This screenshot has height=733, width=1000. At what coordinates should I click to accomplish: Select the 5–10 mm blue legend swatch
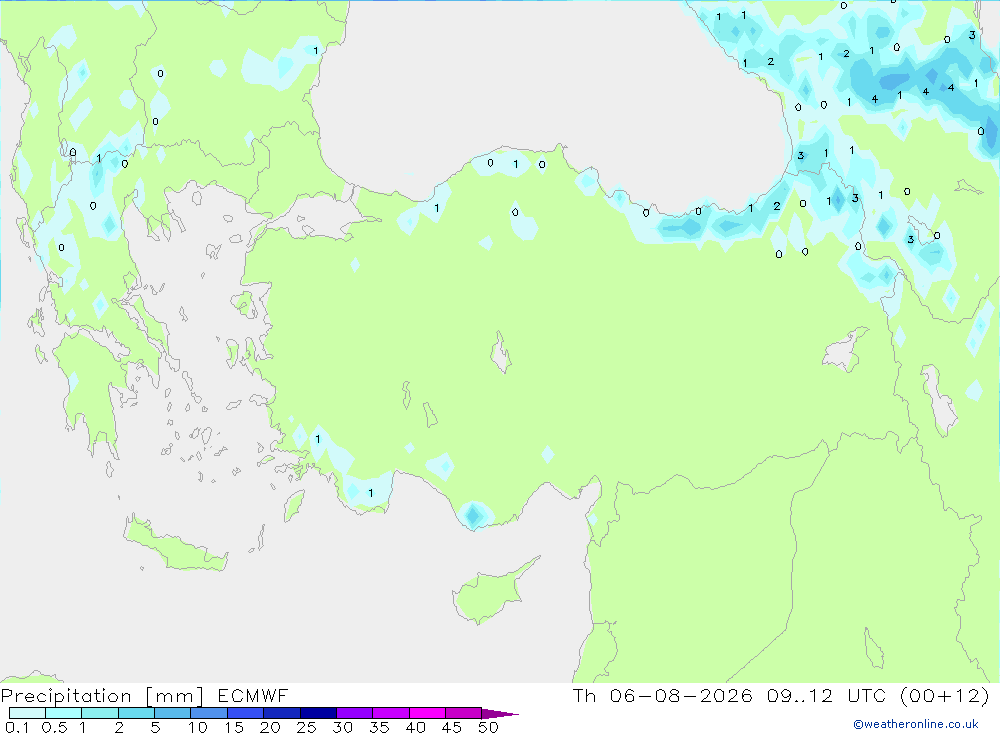pos(172,713)
